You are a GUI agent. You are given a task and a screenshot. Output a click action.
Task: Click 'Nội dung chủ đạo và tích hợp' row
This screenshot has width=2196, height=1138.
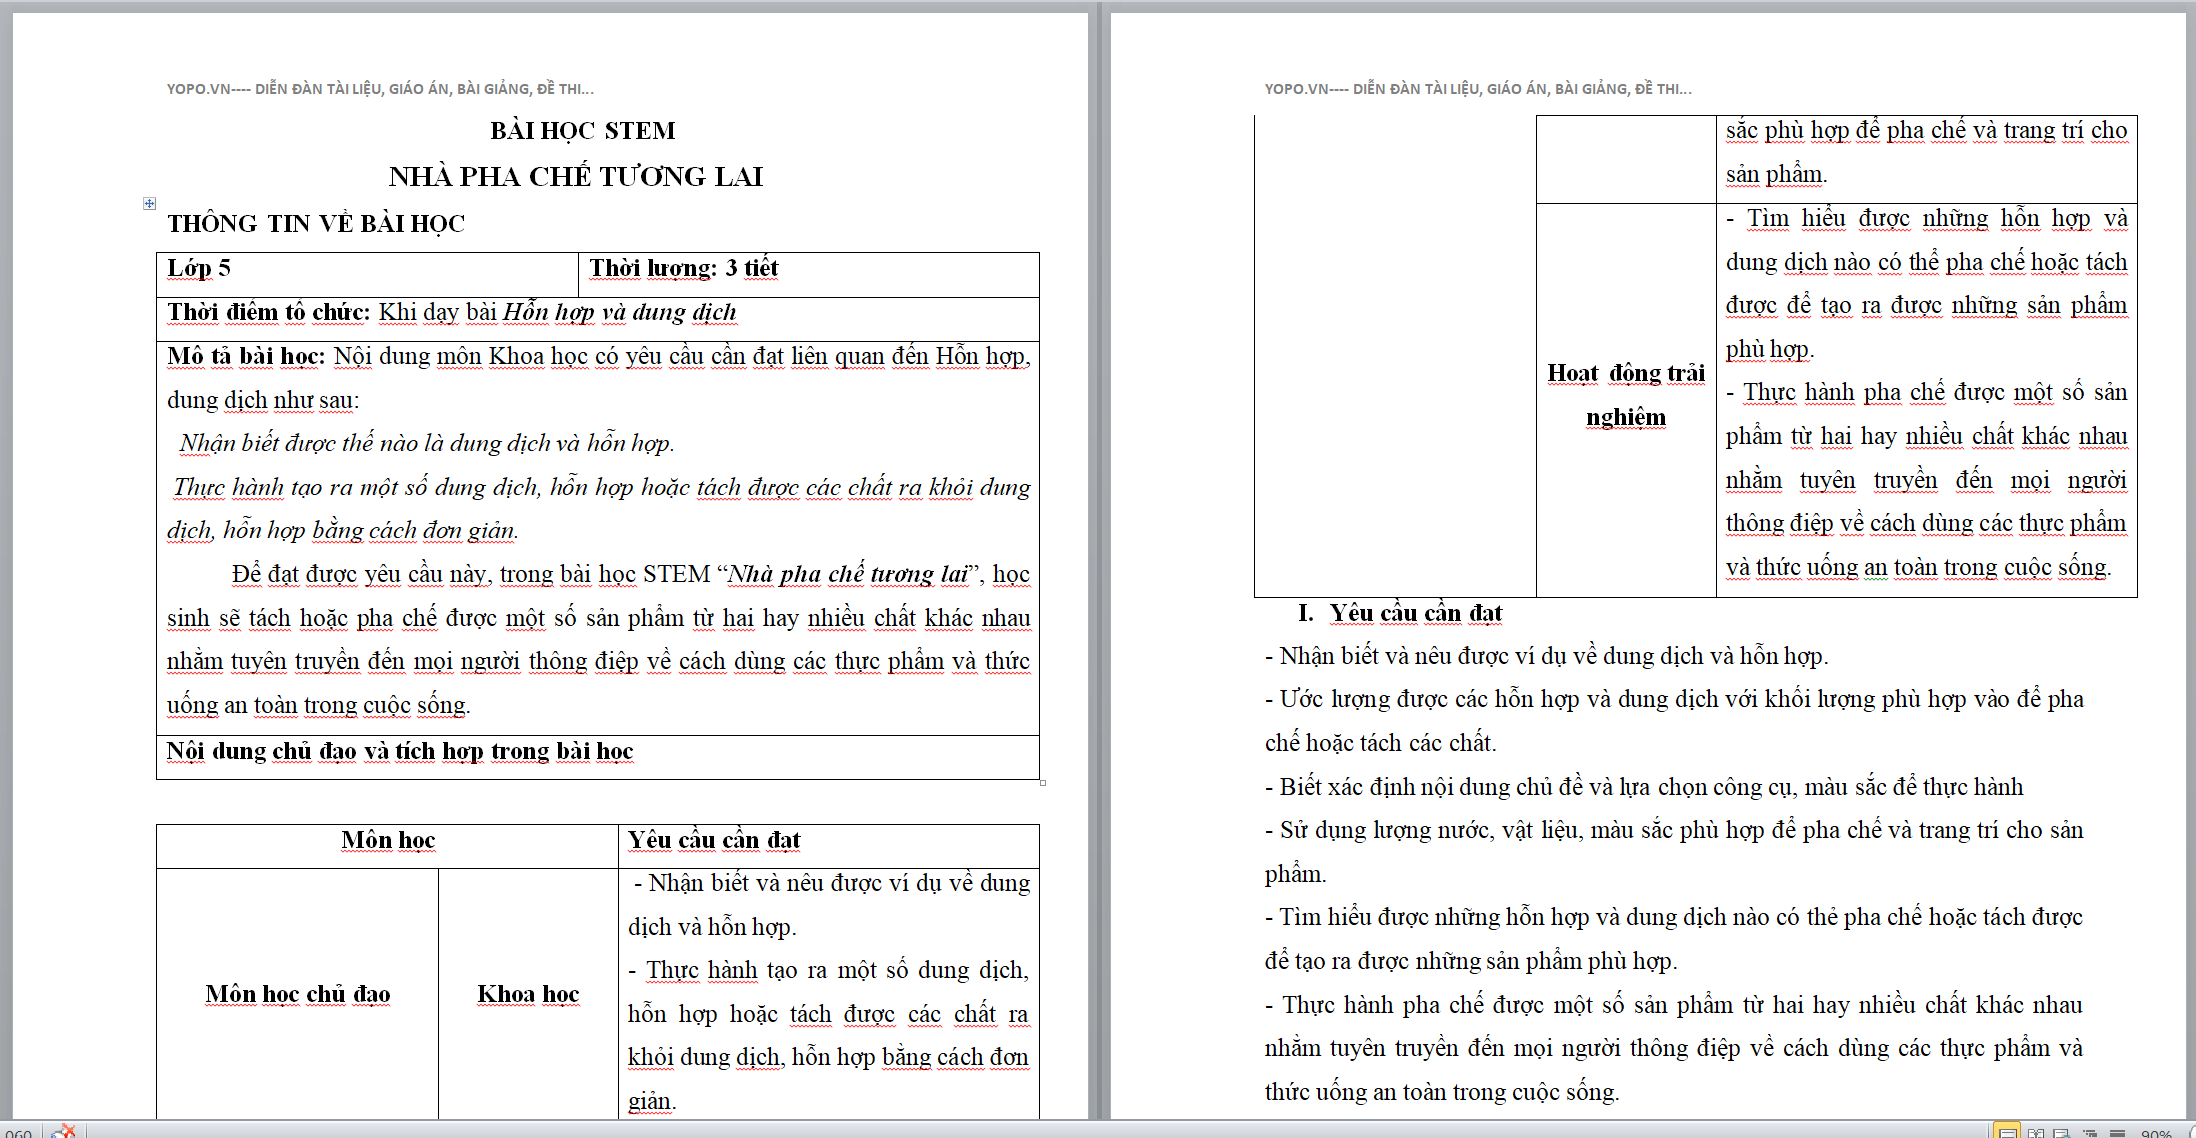(598, 757)
